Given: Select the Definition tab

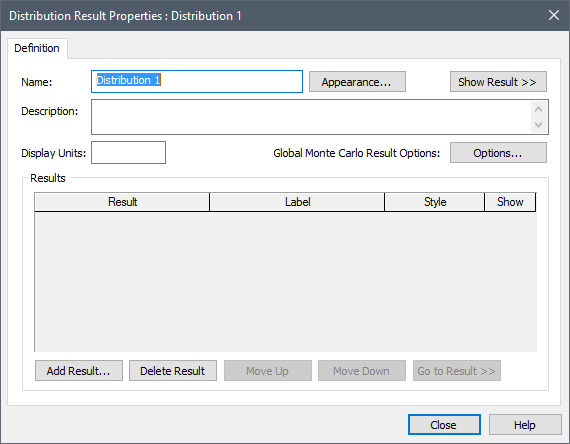Looking at the screenshot, I should (x=37, y=48).
